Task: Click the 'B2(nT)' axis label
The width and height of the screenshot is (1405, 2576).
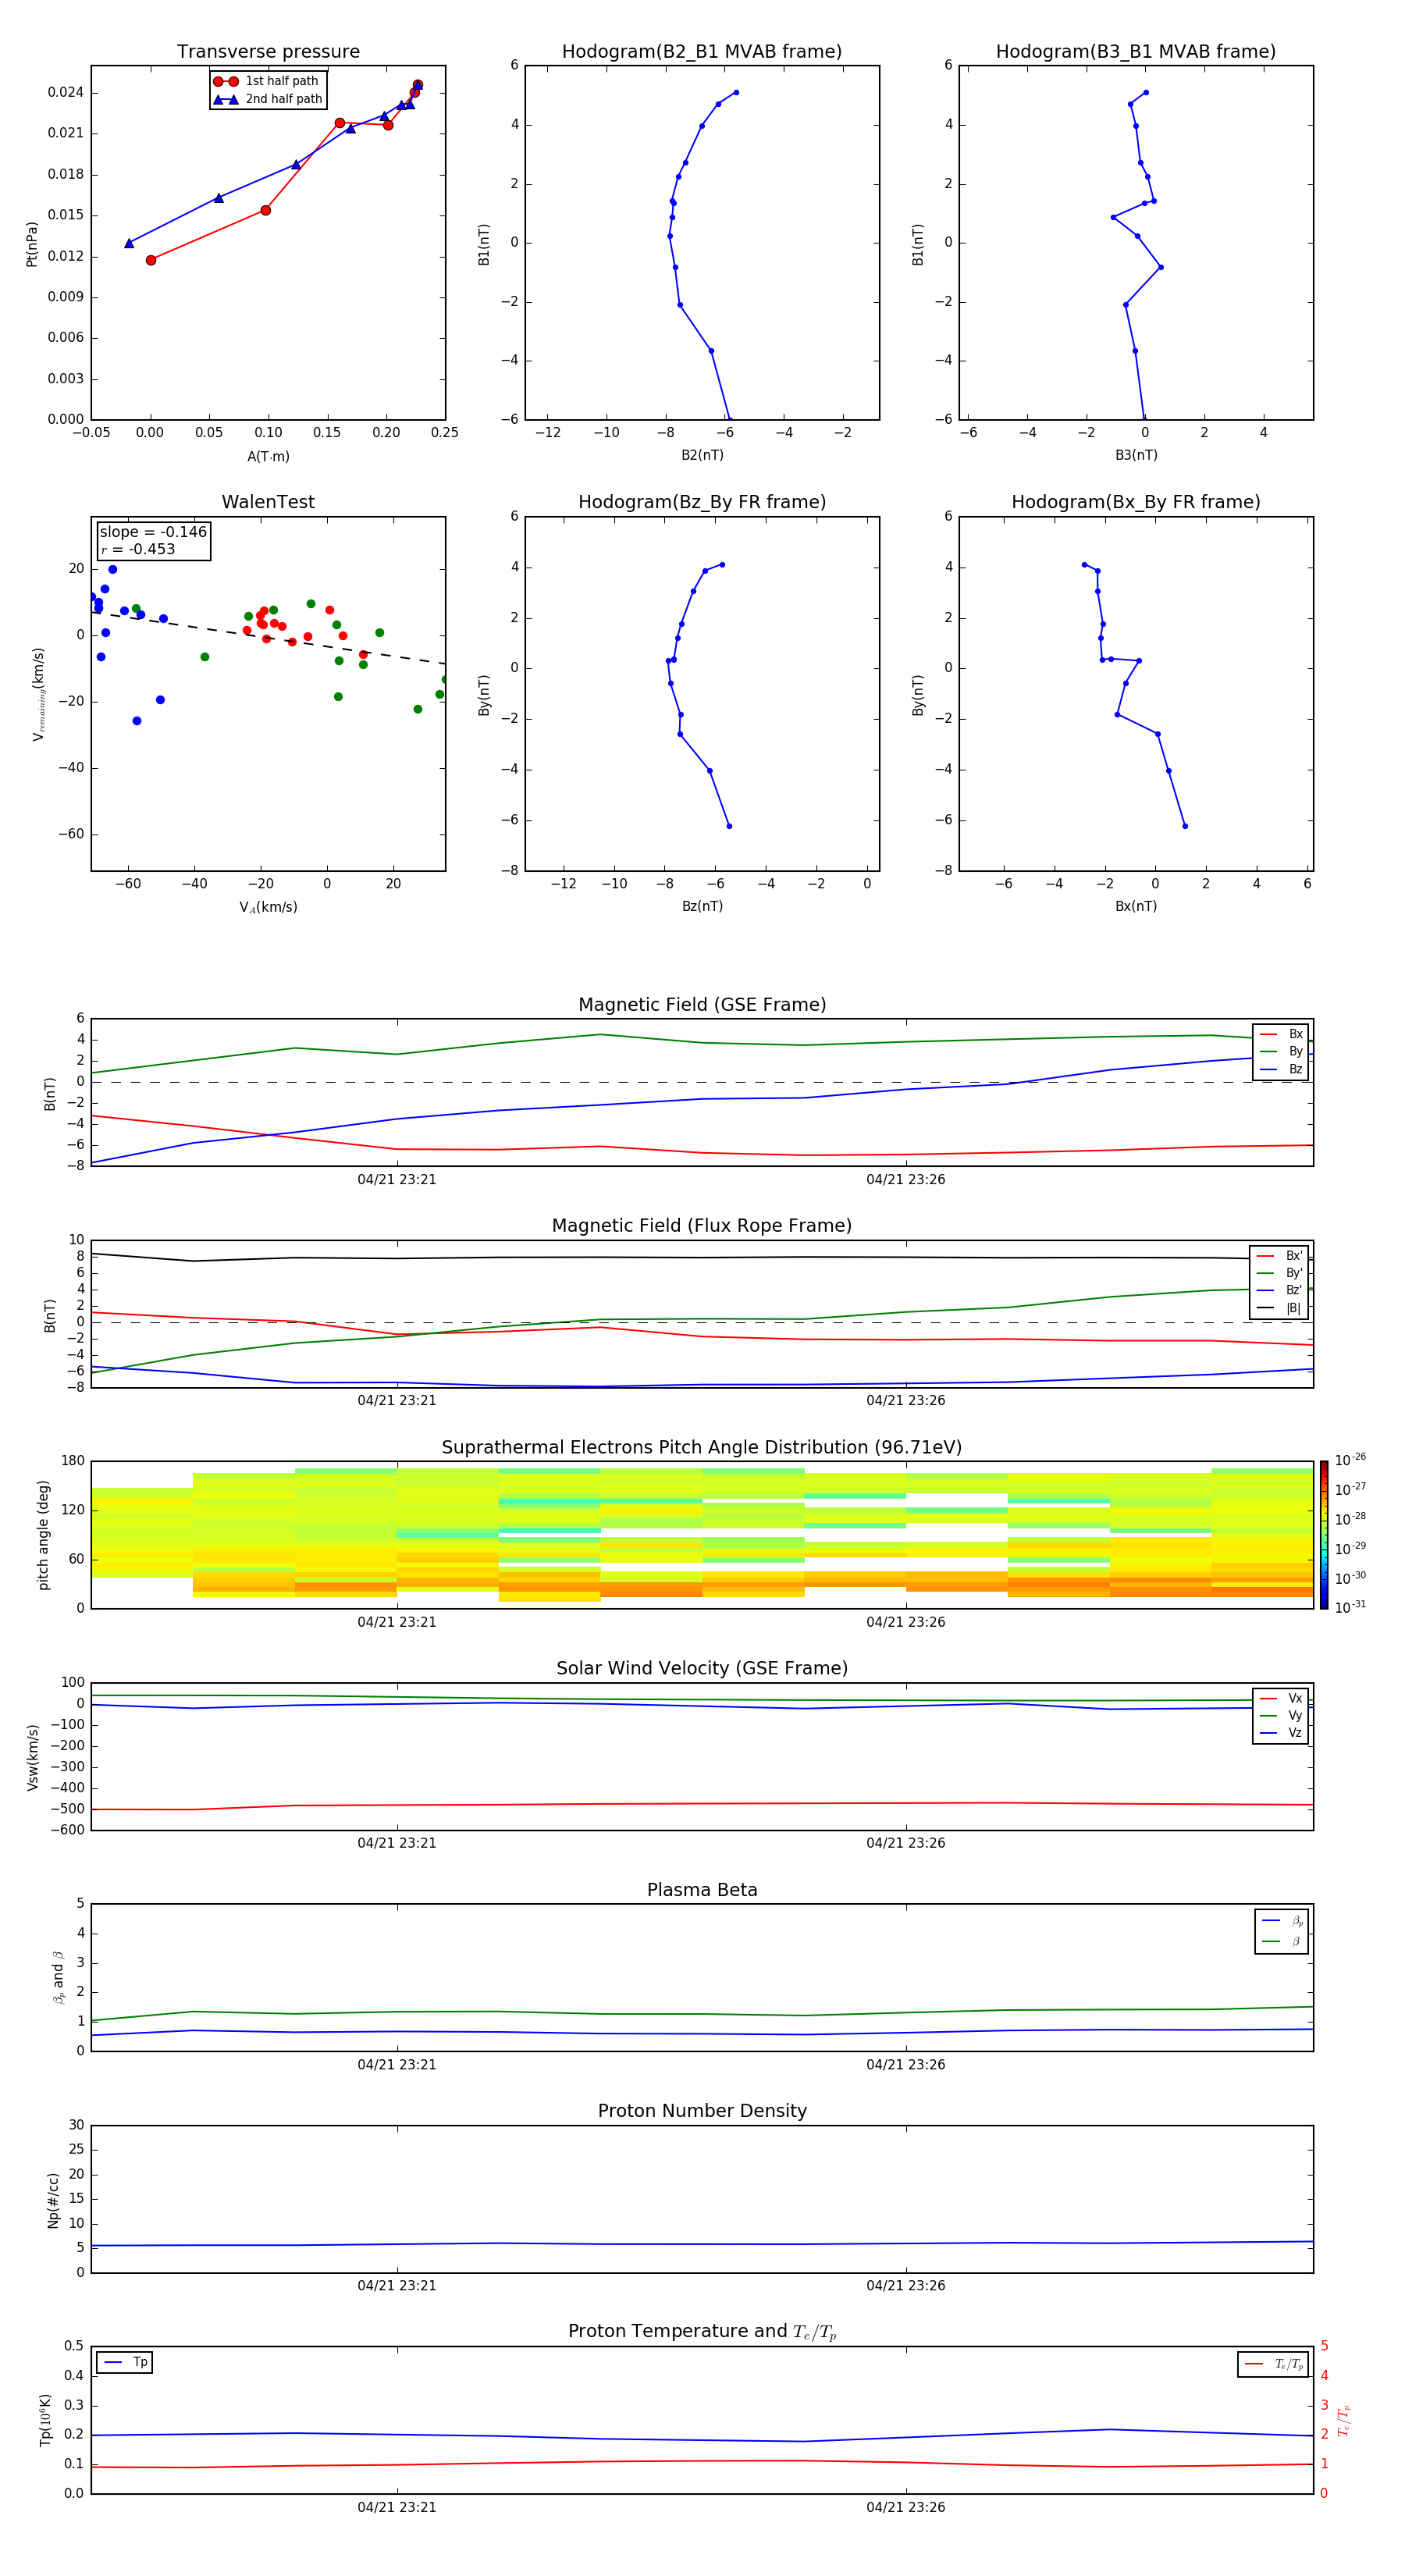Action: click(702, 455)
